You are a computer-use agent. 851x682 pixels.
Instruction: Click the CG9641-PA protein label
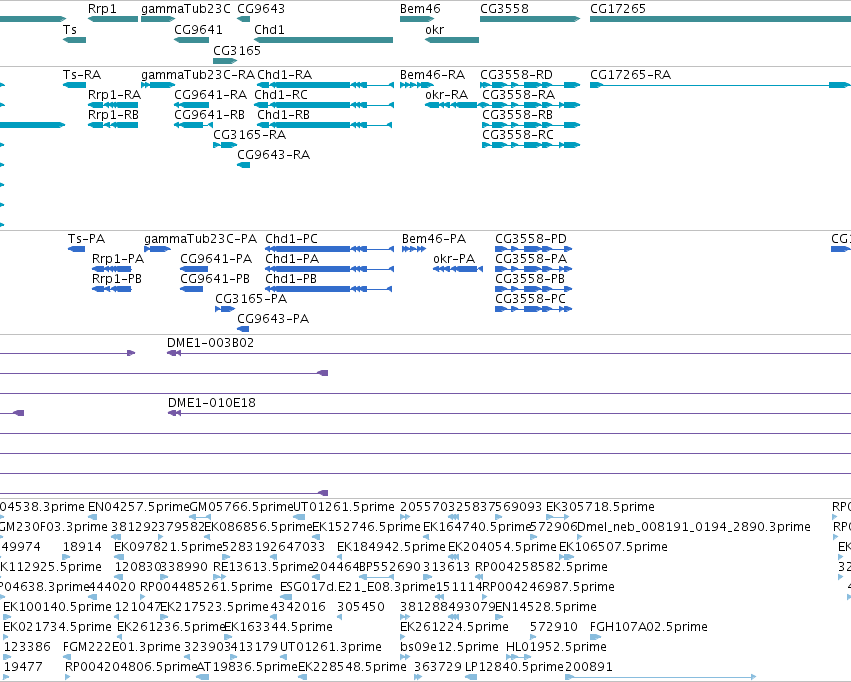216,259
